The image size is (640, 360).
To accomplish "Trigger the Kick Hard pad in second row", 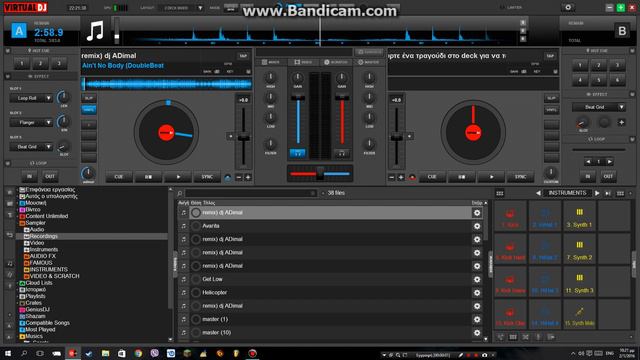I will pos(510,250).
